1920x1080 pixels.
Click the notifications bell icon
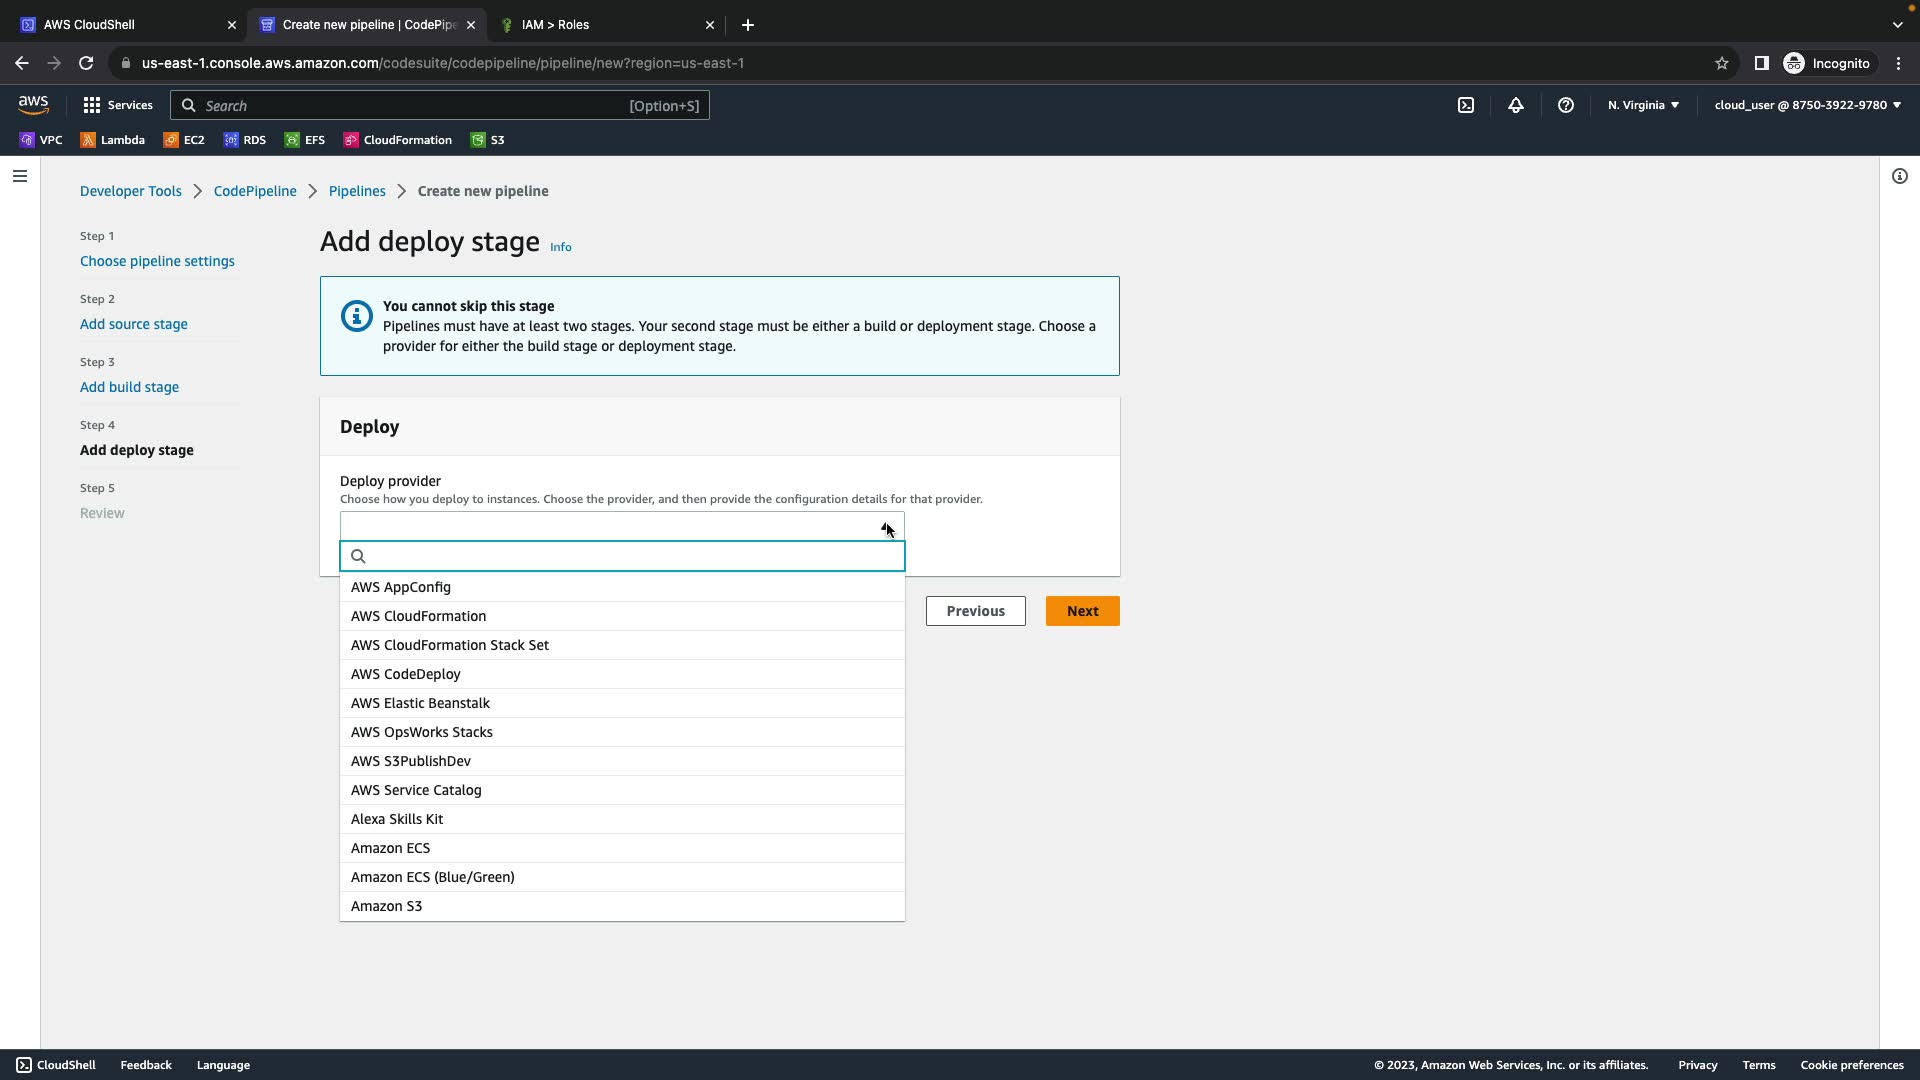pos(1516,105)
